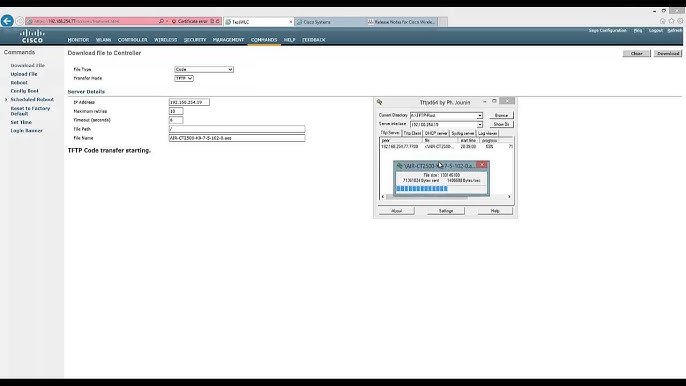Open the WIRELESS menu
The height and width of the screenshot is (386, 686).
coord(165,40)
